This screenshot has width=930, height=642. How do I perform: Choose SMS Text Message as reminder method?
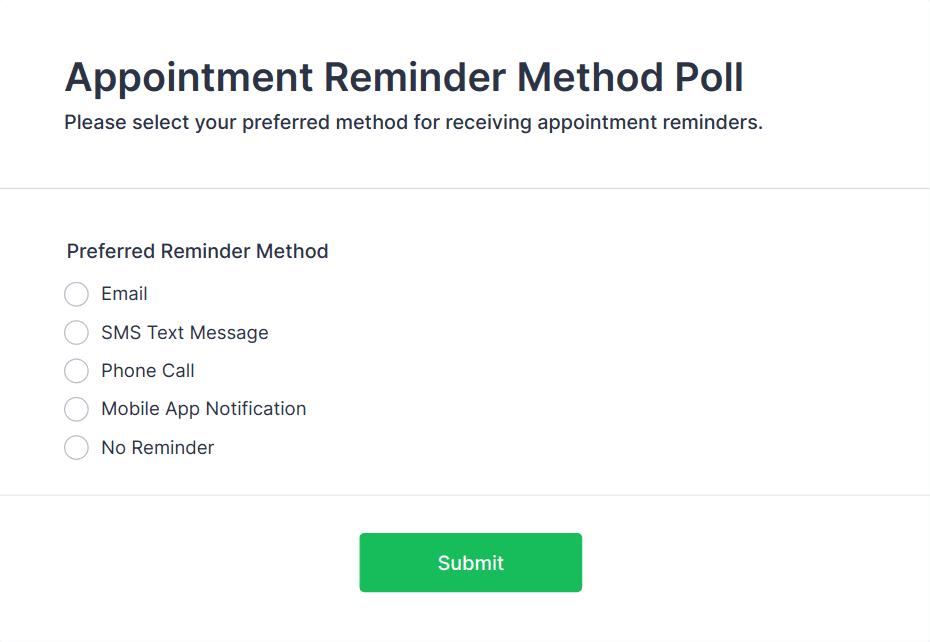pyautogui.click(x=76, y=332)
